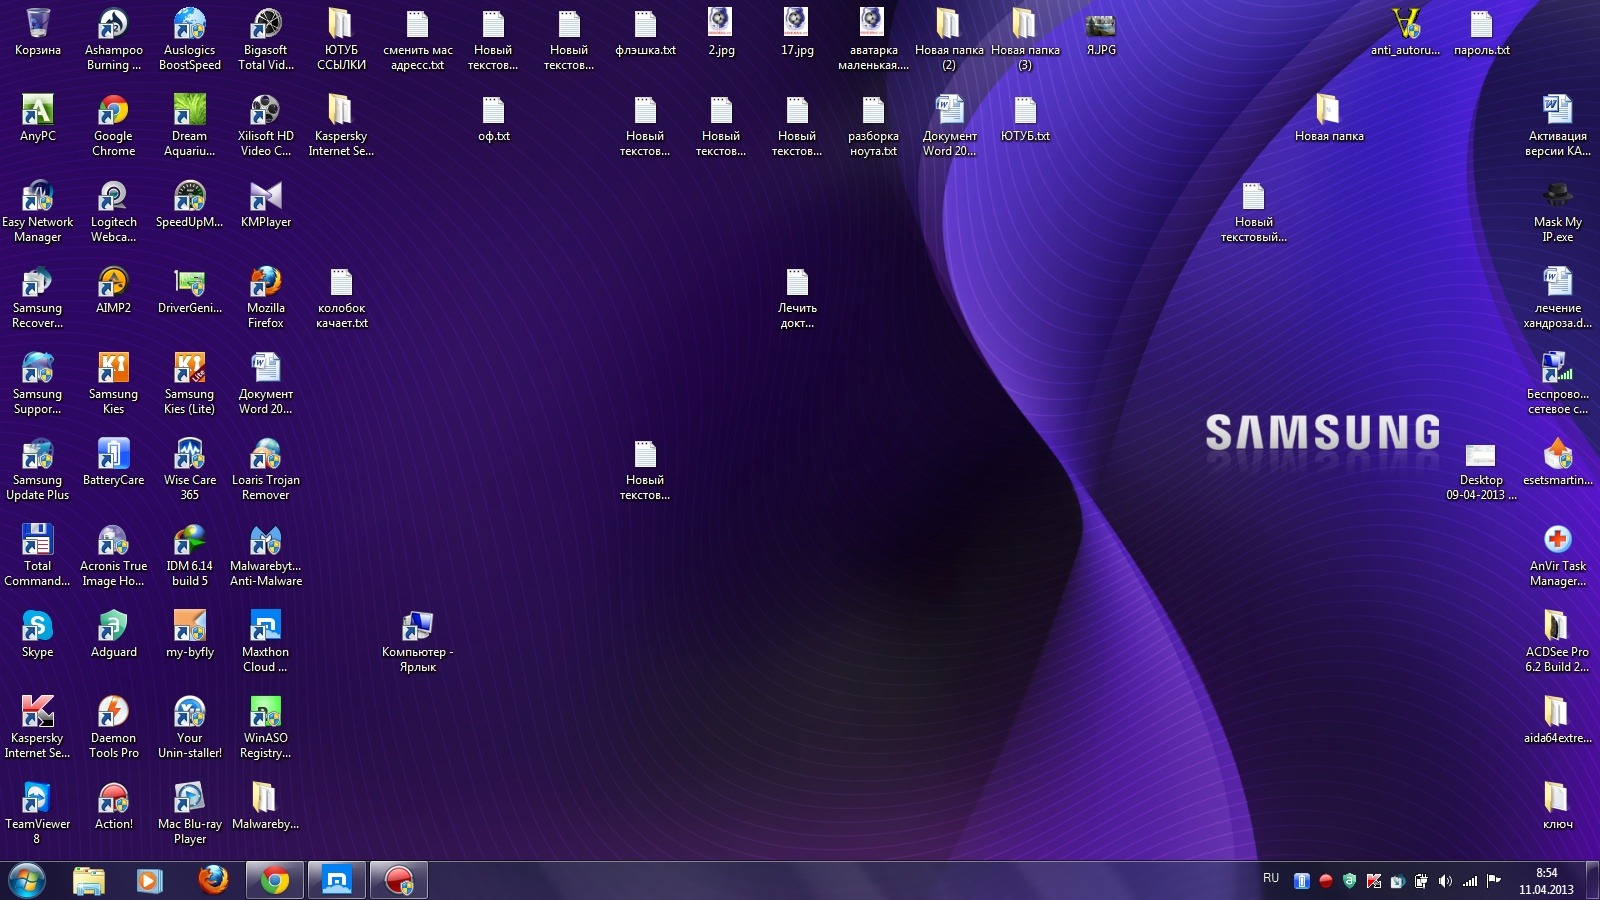Click Show desktop button at taskbar end
1600x900 pixels.
tap(1592, 881)
